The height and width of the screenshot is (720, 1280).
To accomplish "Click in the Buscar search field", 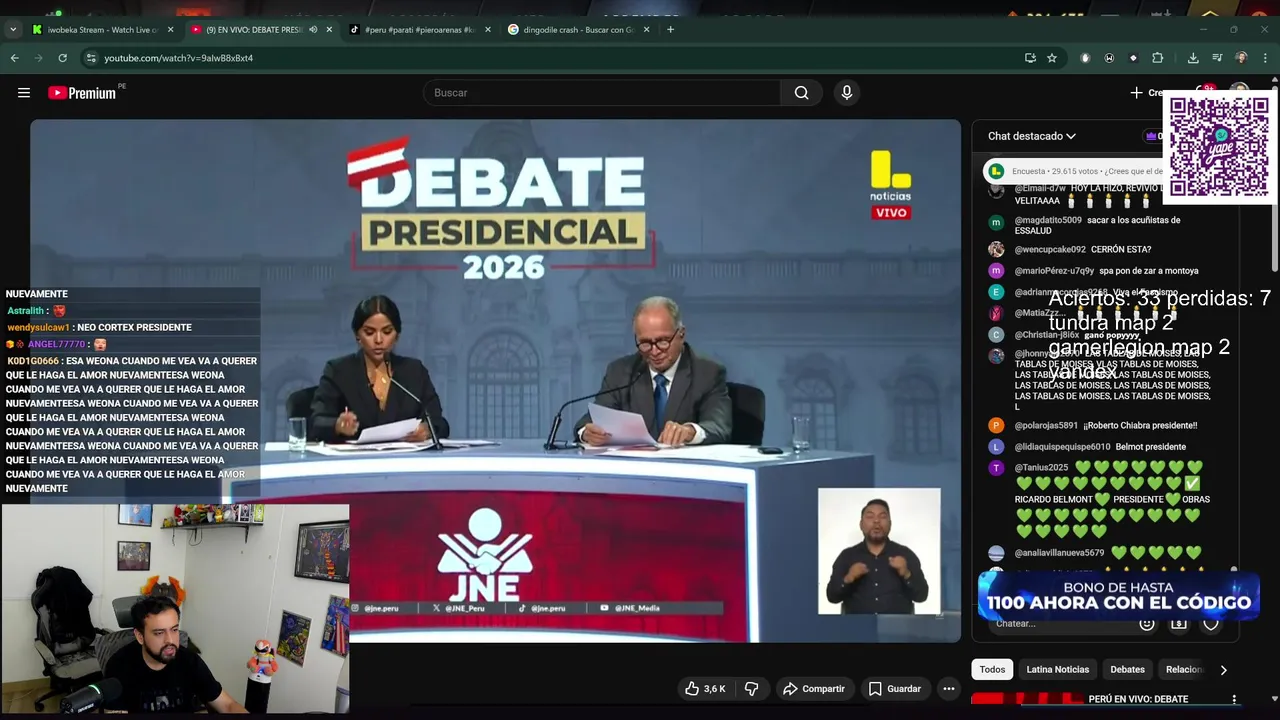I will (602, 93).
